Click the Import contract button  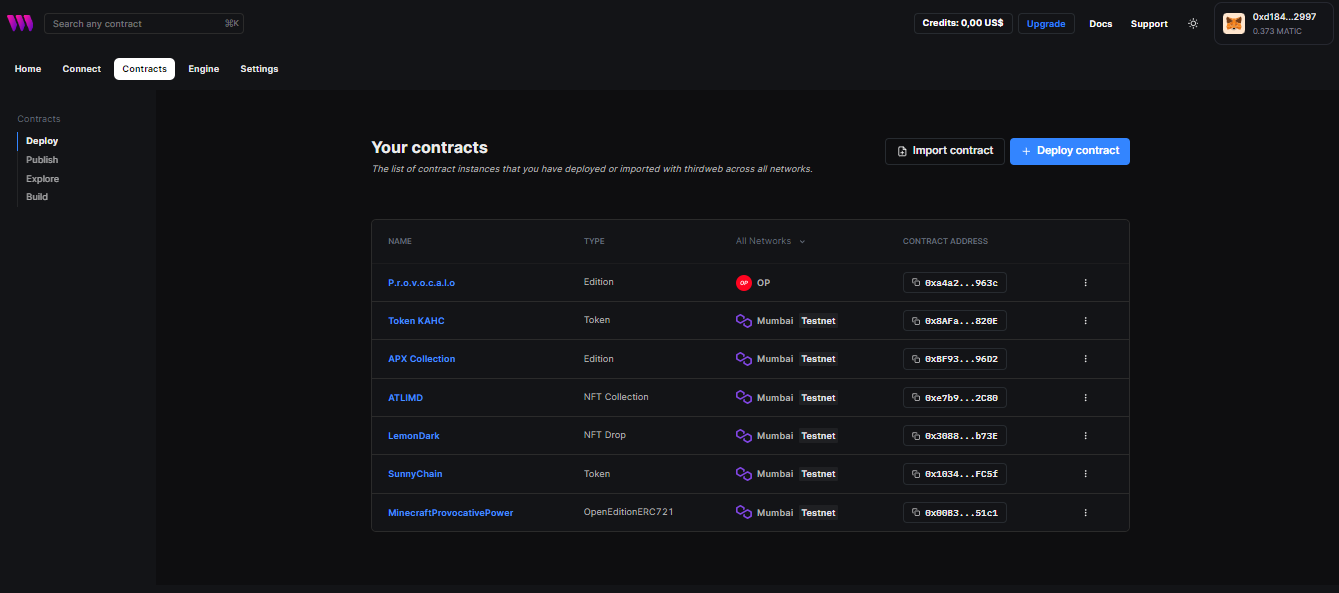point(945,151)
